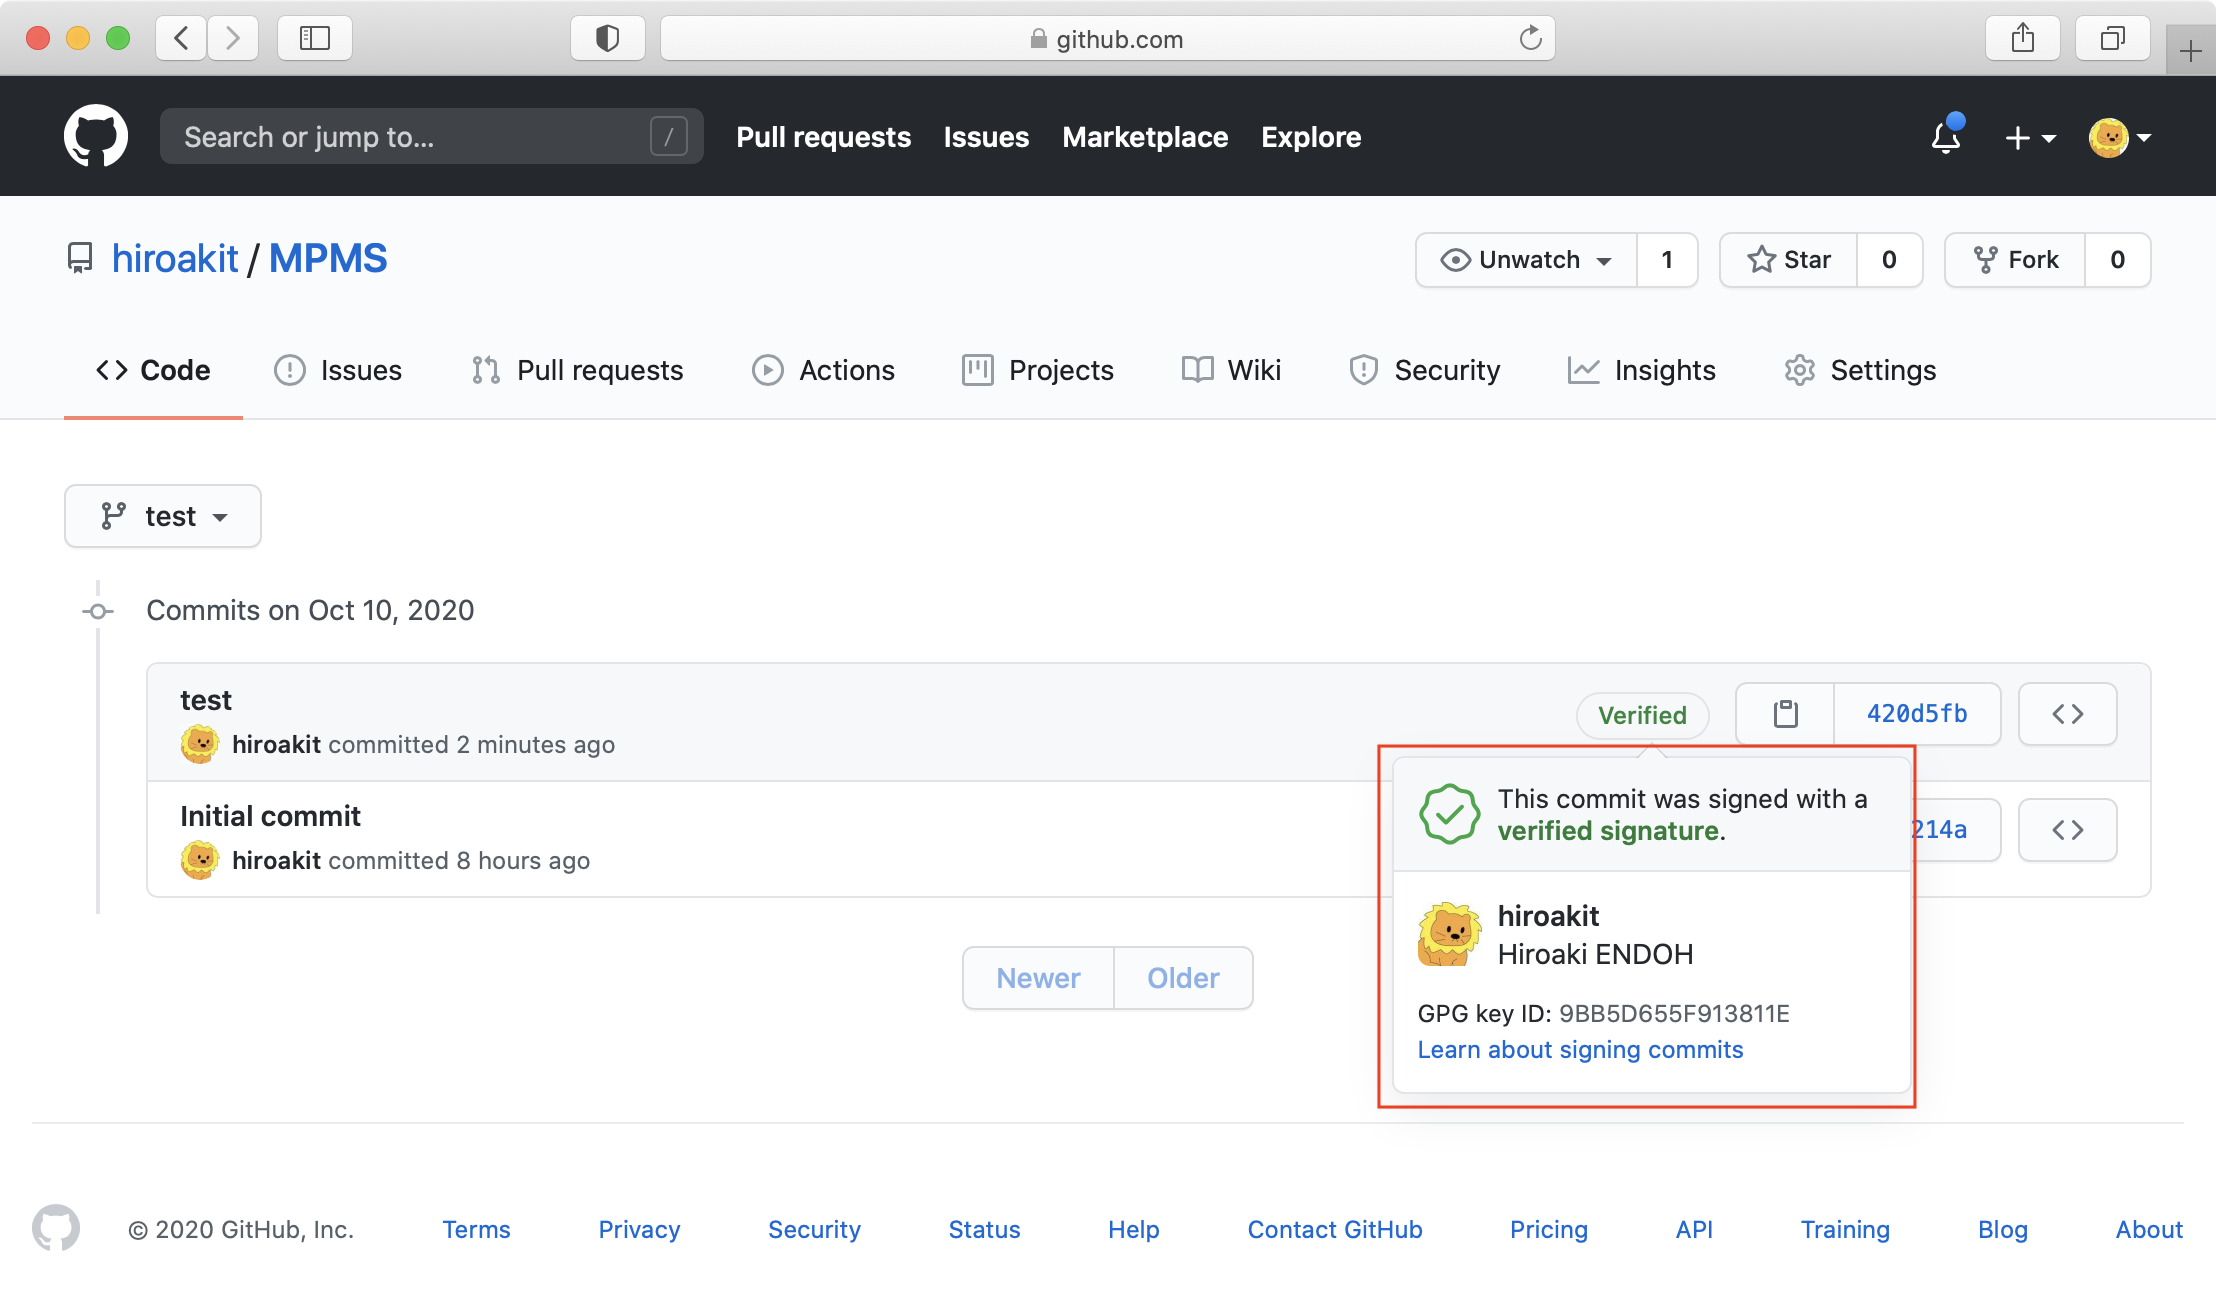This screenshot has width=2216, height=1302.
Task: Copy the full SHA for commit 420d5fb
Action: pos(1785,714)
